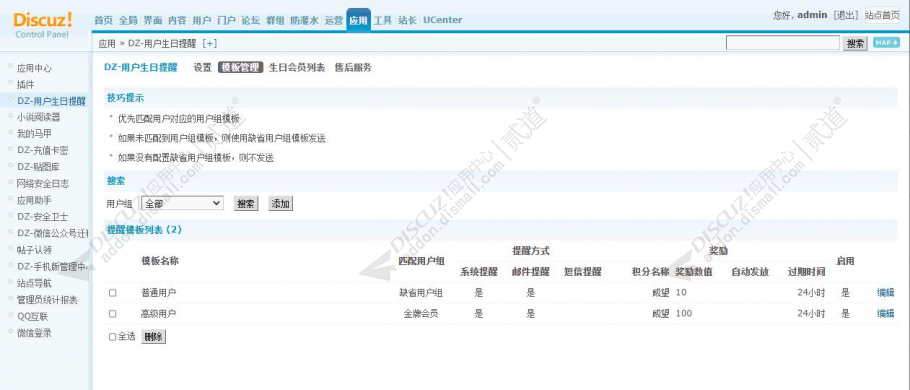Switch to the 模板管理 tab
The image size is (910, 390).
(x=240, y=67)
